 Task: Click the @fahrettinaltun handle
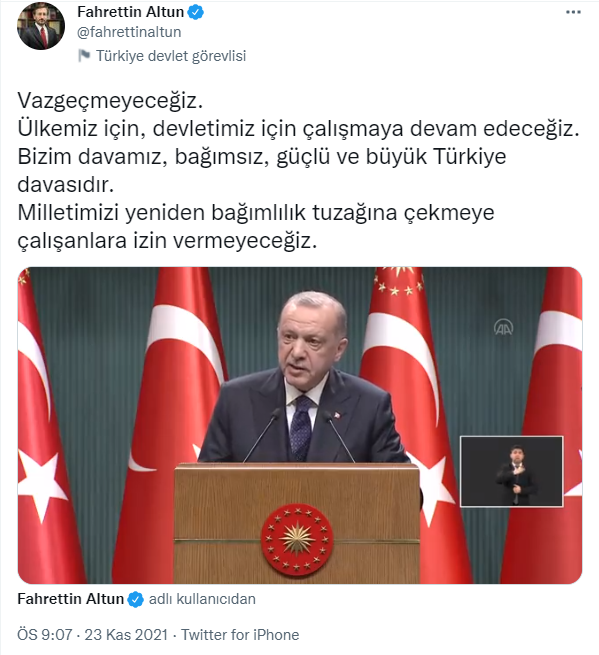click(129, 32)
